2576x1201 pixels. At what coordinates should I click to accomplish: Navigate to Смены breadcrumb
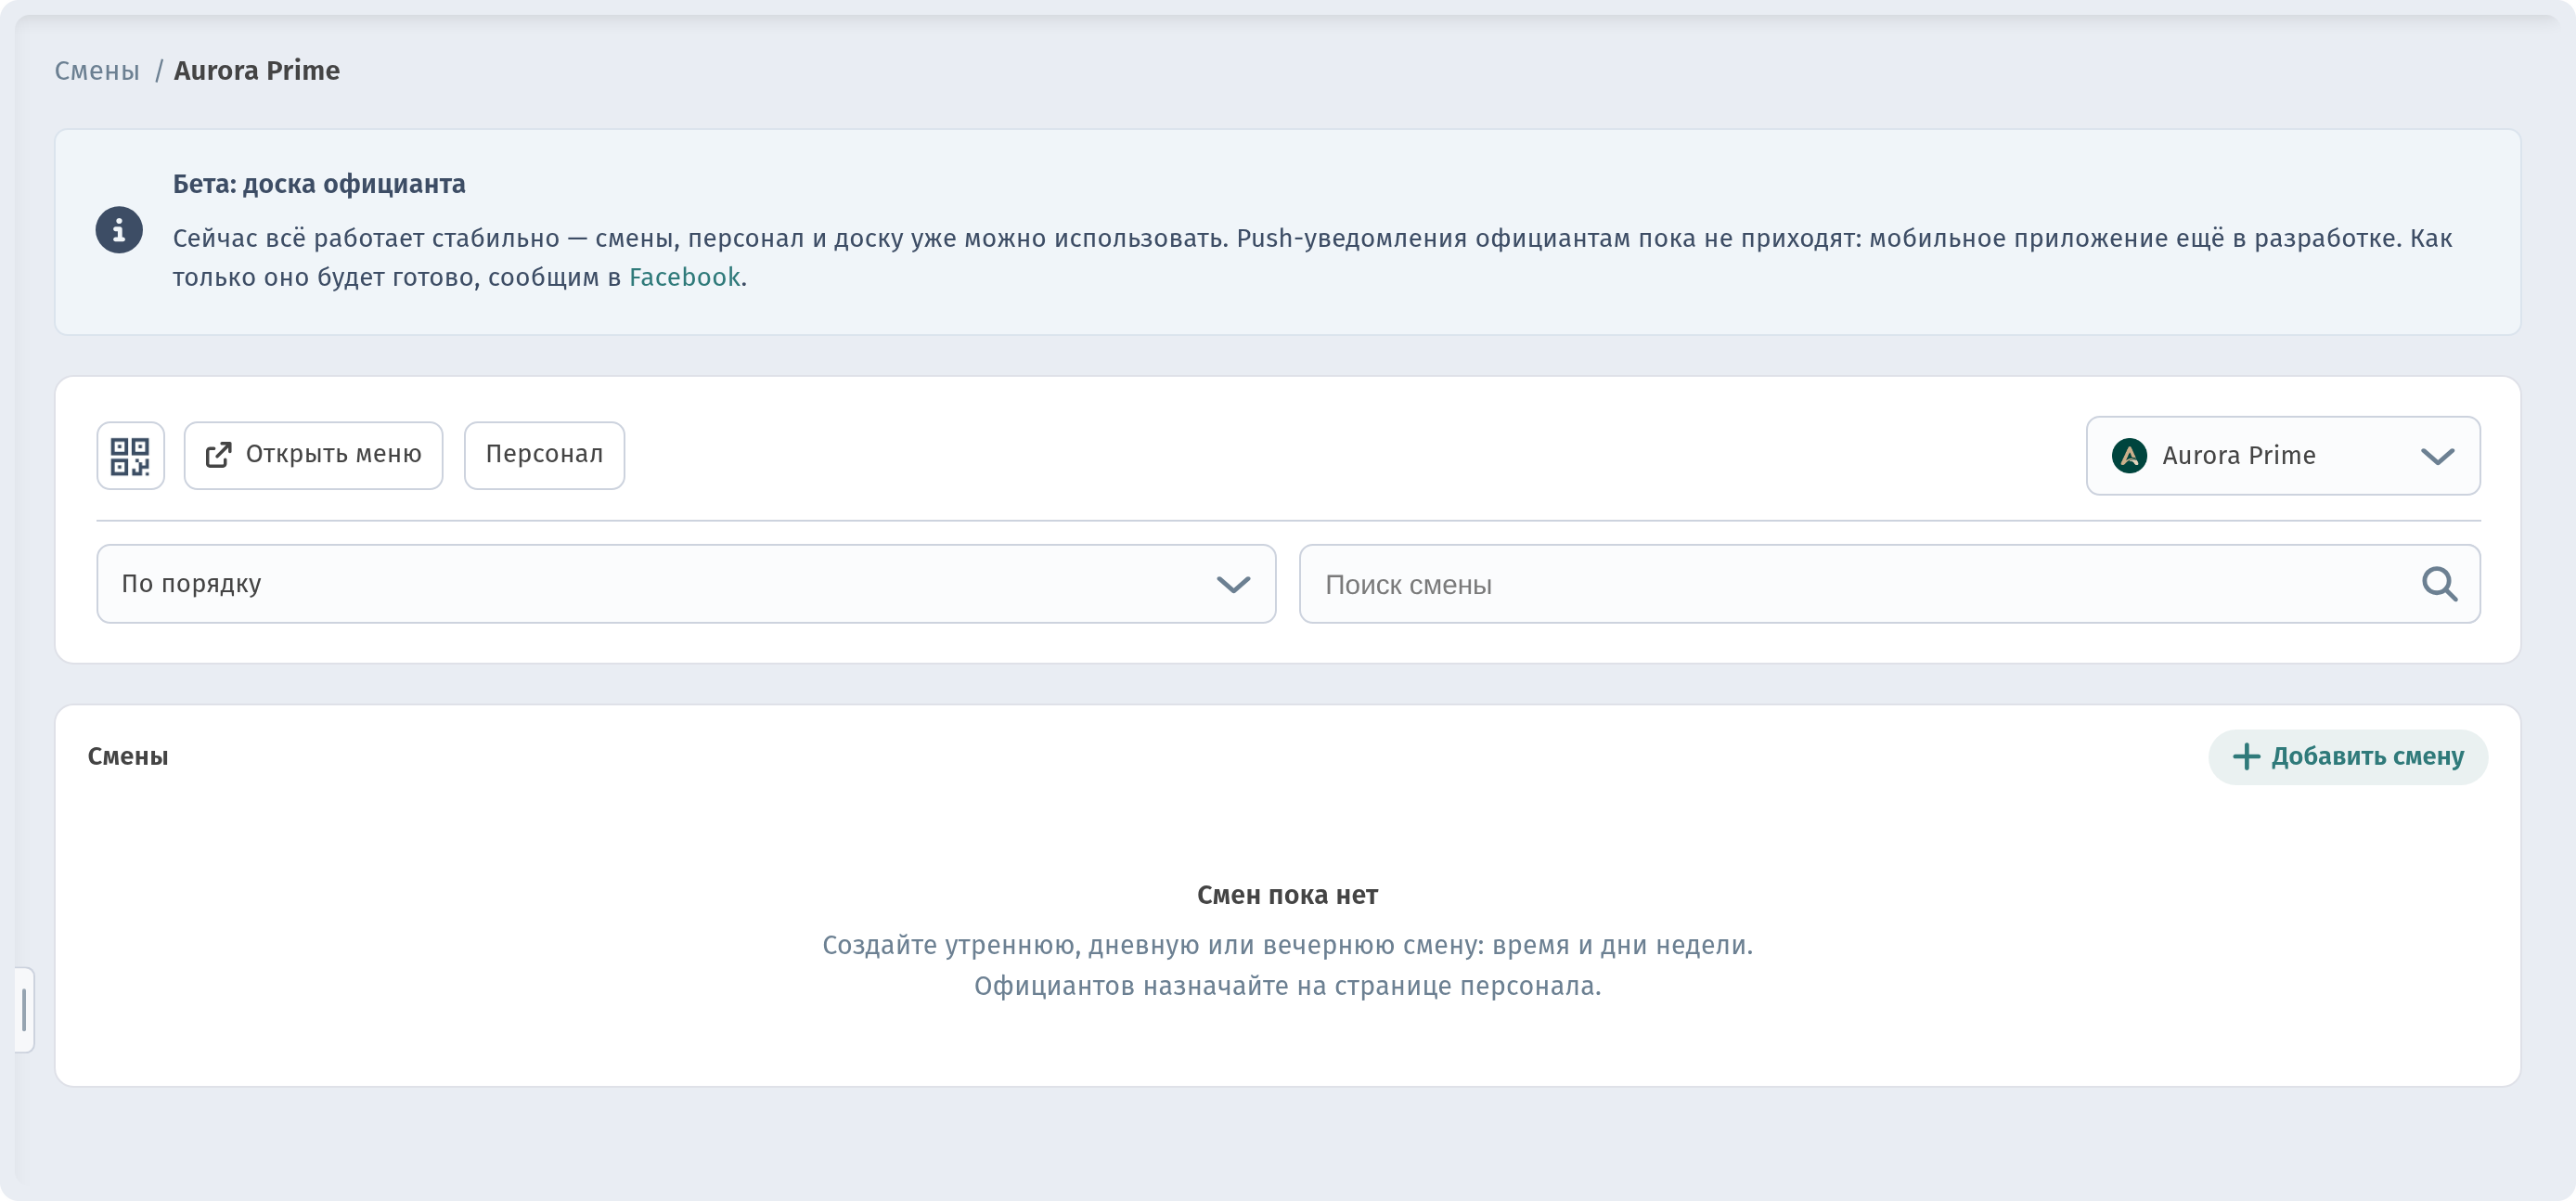pos(97,71)
